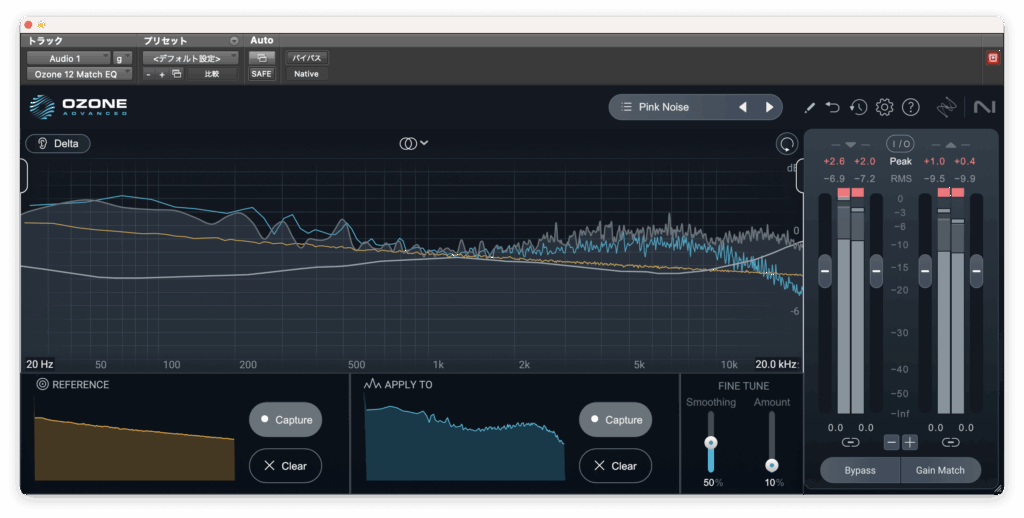Open the undo history clock icon
The image size is (1024, 518).
click(x=858, y=107)
